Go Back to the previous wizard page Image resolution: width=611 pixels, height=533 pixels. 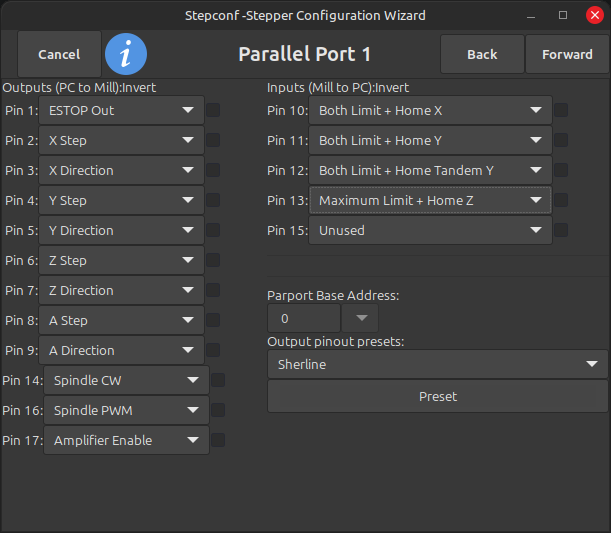(x=482, y=54)
